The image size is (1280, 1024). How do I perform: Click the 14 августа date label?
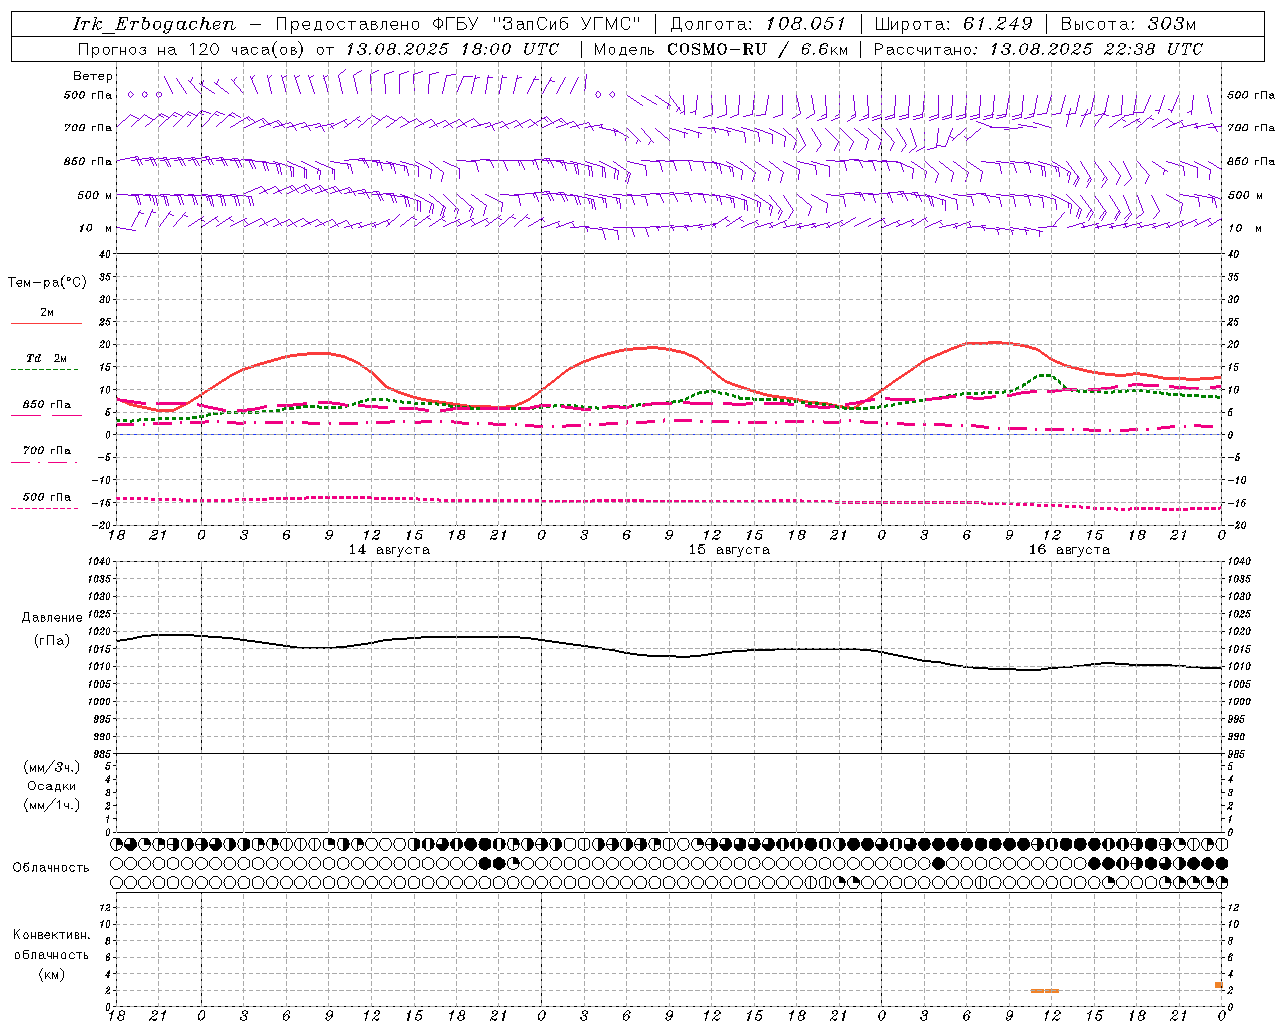389,550
